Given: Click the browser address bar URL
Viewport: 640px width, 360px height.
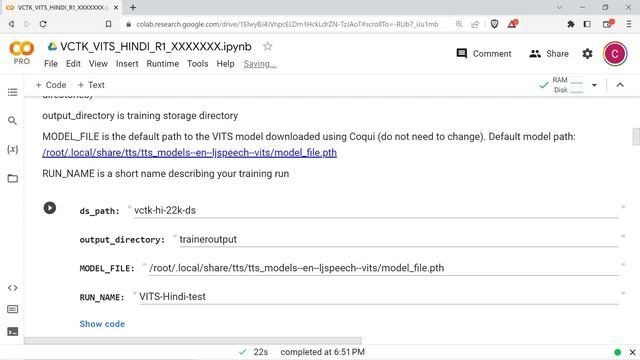Looking at the screenshot, I should click(x=287, y=24).
